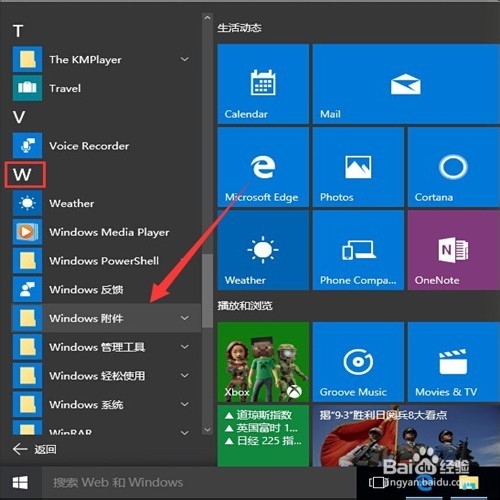
Task: Click the 搜索 Web 和 Windows search box
Action: pos(199,482)
